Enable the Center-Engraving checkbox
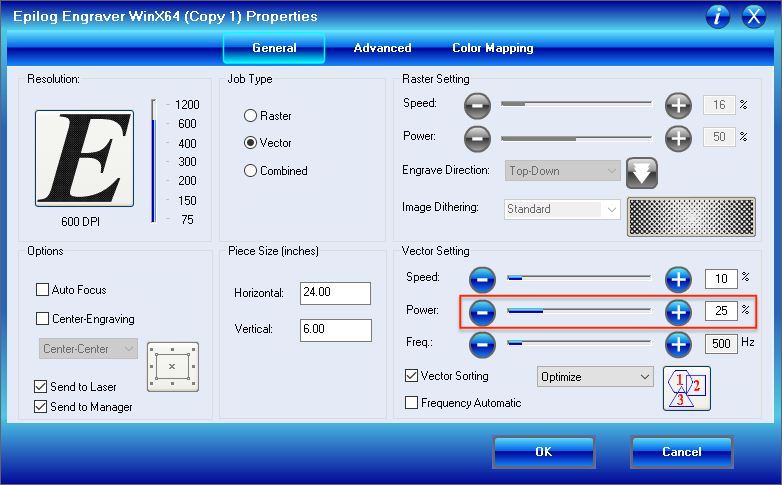Viewport: 782px width, 485px height. click(42, 318)
